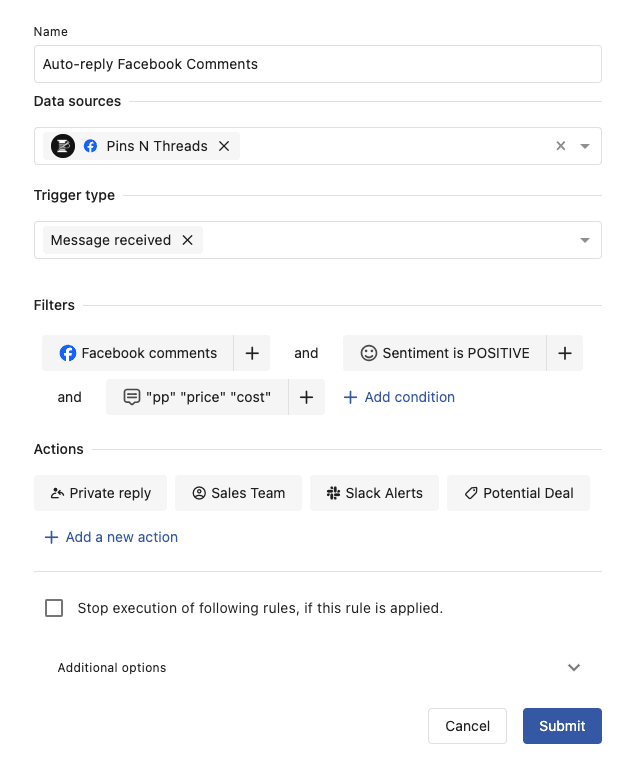Open the Sales Team assignment action
This screenshot has height=780, width=635.
pos(238,493)
